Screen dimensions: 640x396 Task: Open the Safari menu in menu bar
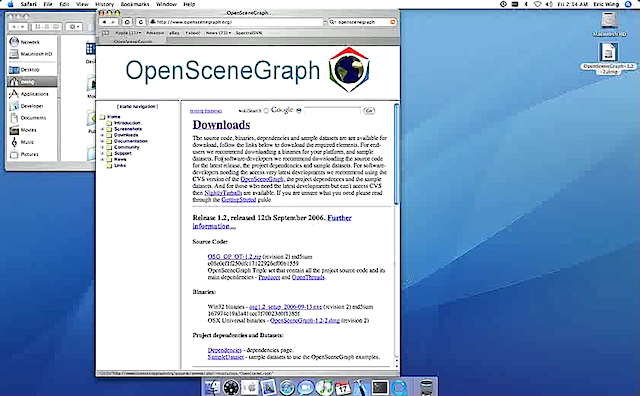point(28,4)
